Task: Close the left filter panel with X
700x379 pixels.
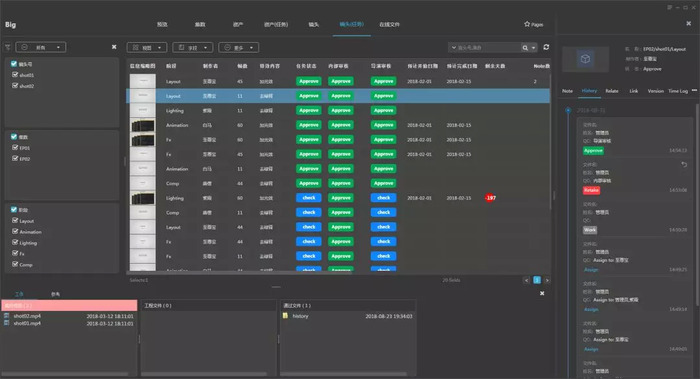Action: [114, 47]
